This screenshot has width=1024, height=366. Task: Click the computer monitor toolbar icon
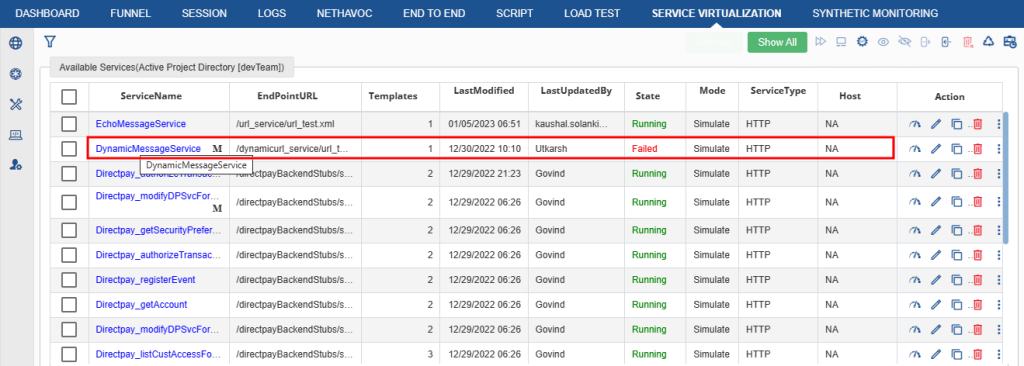pyautogui.click(x=841, y=42)
